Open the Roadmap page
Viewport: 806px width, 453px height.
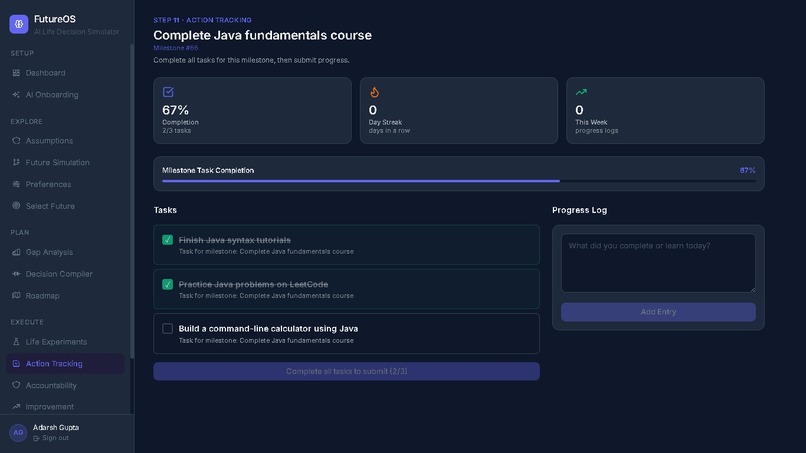coord(65,295)
